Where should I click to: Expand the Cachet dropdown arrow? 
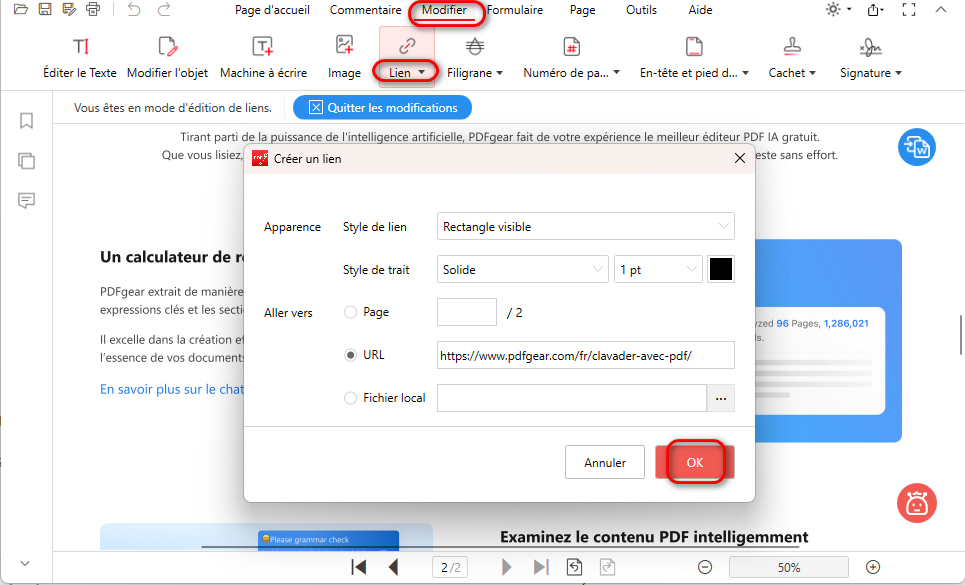pyautogui.click(x=812, y=73)
